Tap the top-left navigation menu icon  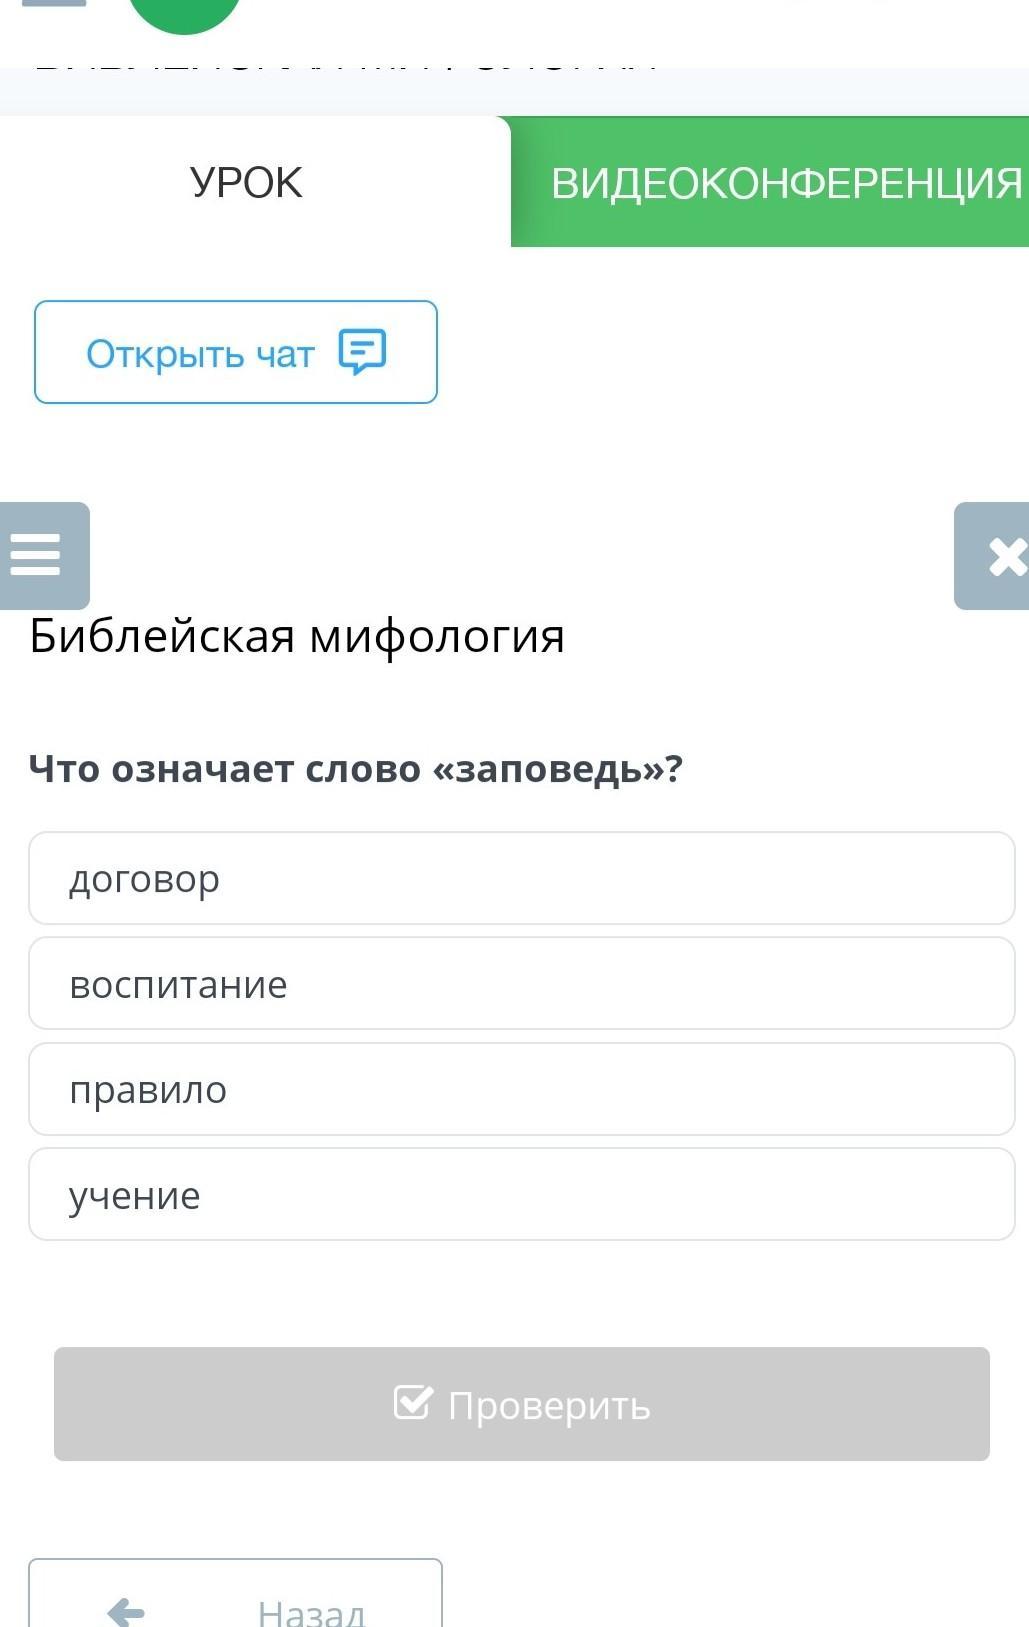coord(54,4)
